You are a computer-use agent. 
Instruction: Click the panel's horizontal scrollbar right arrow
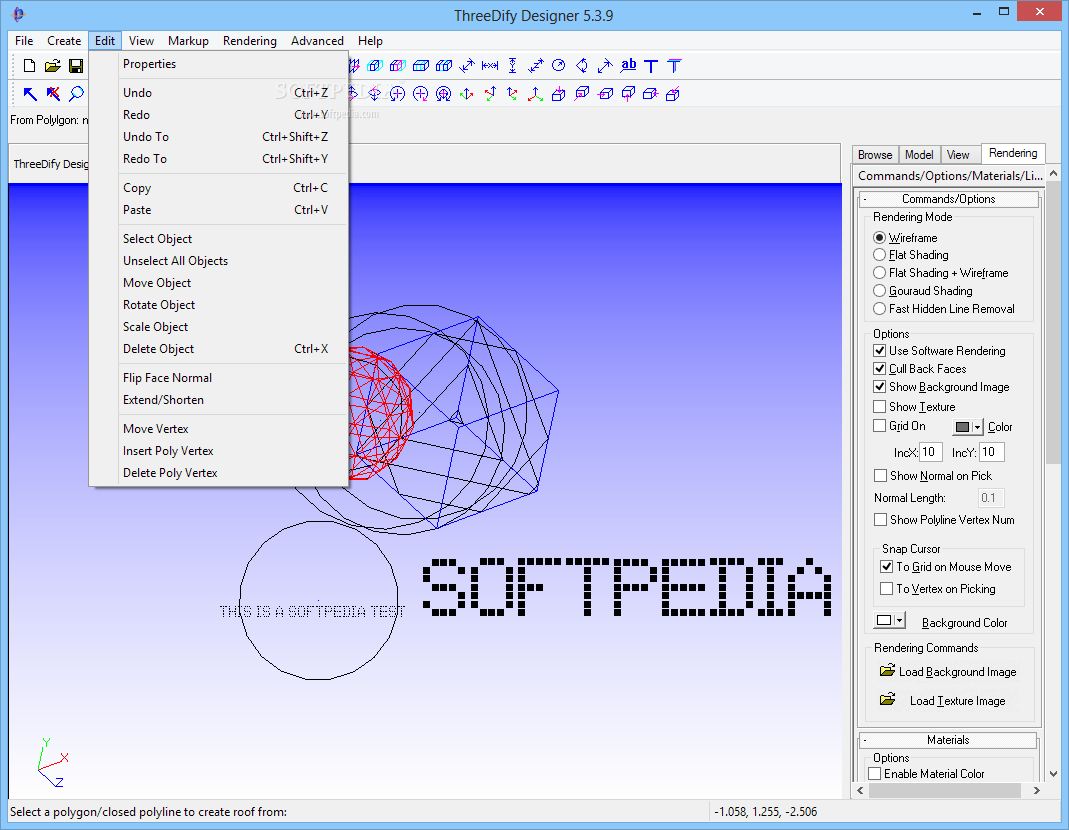(x=1036, y=790)
